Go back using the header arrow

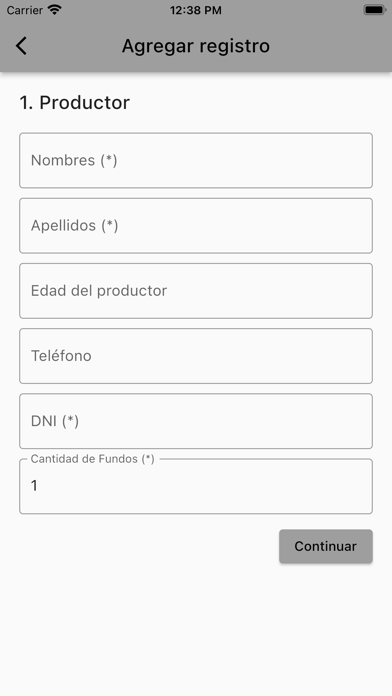21,46
